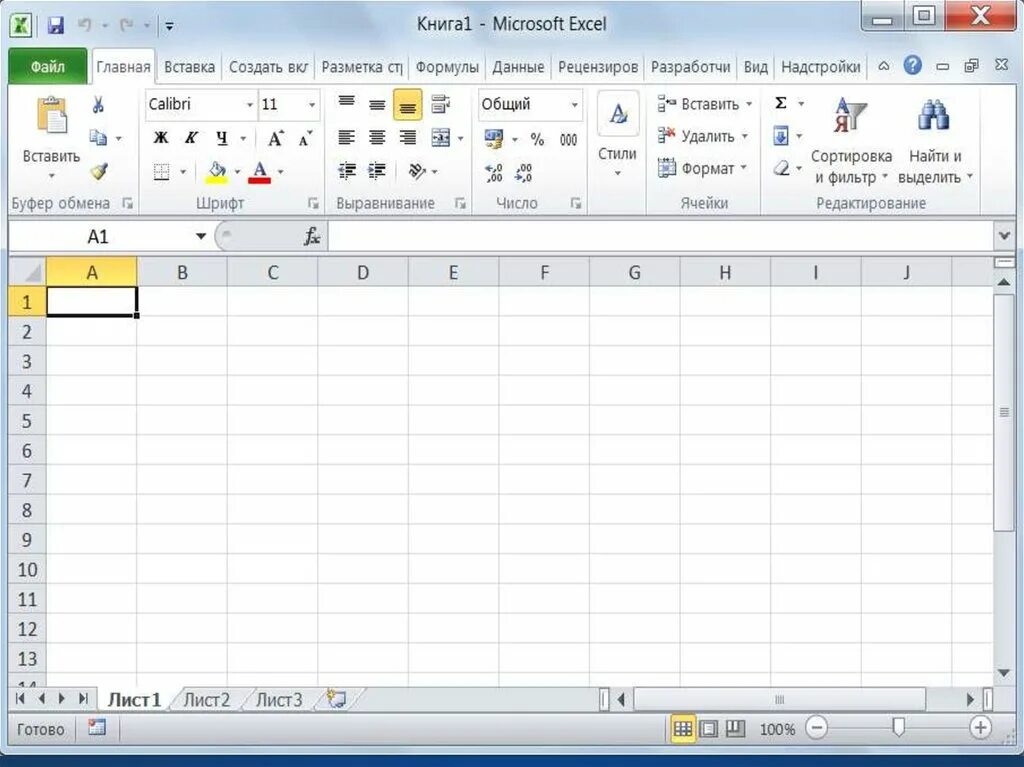Click the Copy icon in clipboard group
The width and height of the screenshot is (1024, 767).
point(98,137)
